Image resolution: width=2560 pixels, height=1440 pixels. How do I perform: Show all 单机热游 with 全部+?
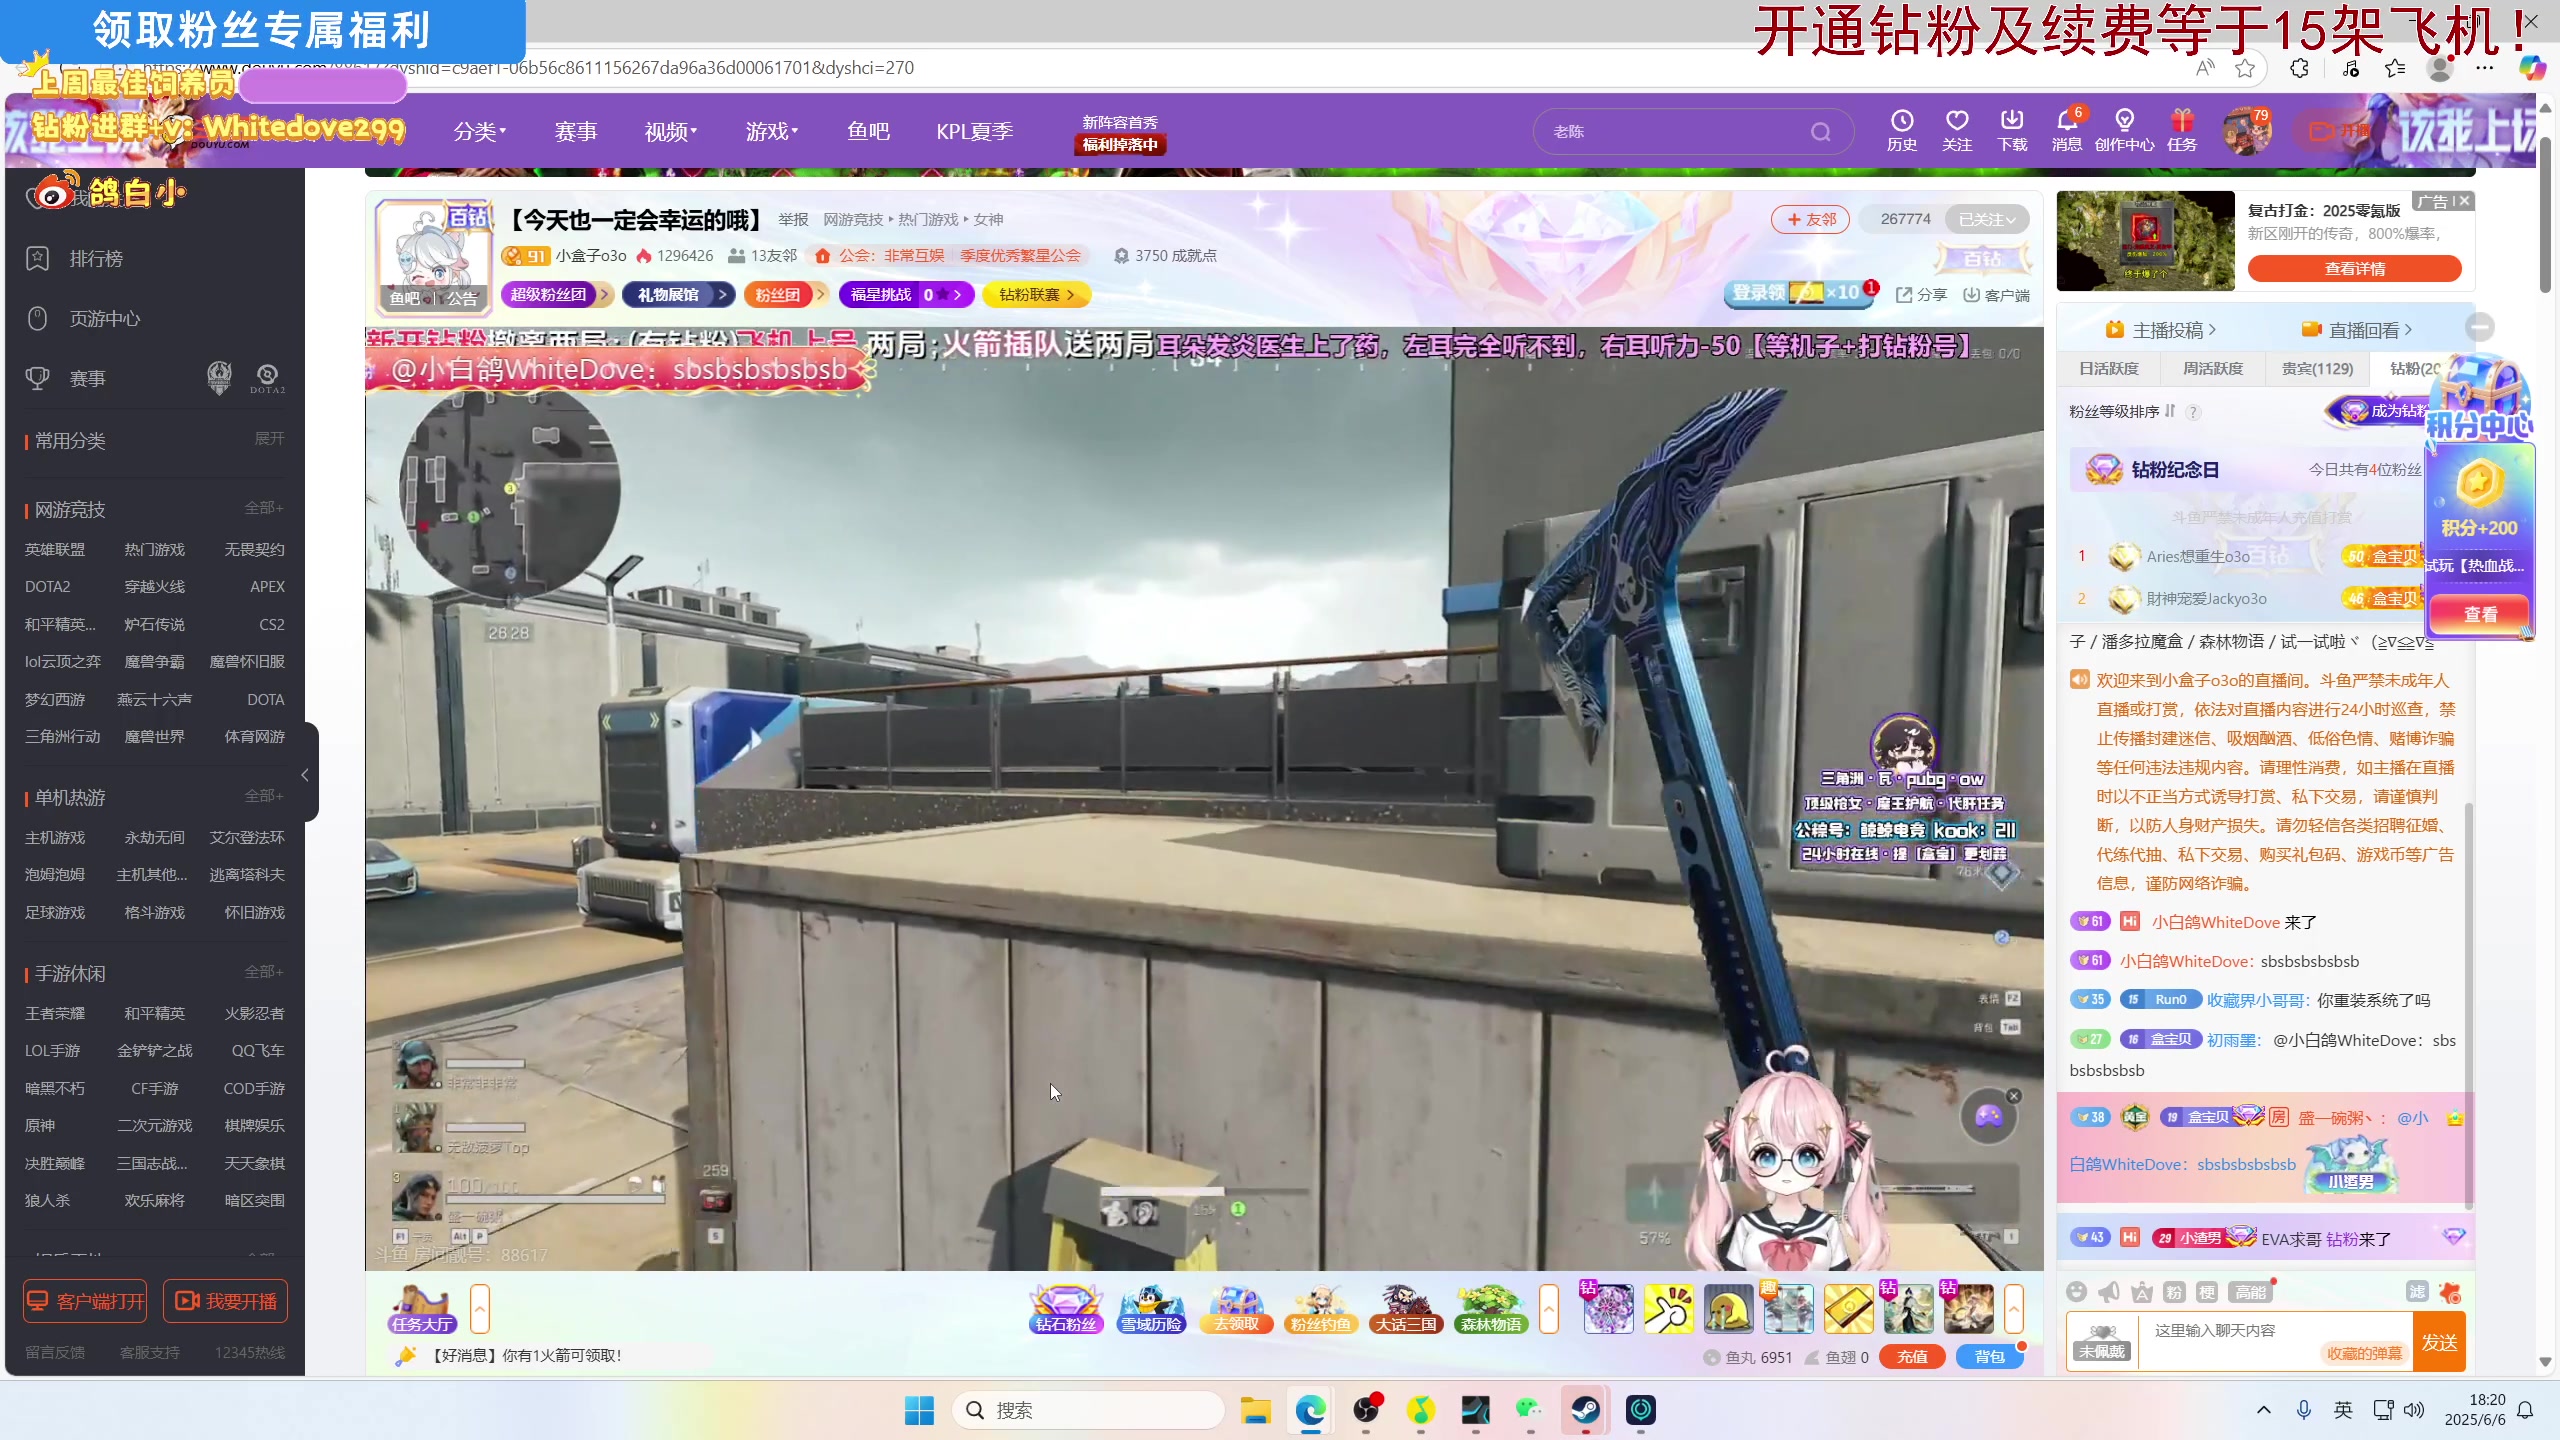(x=264, y=796)
